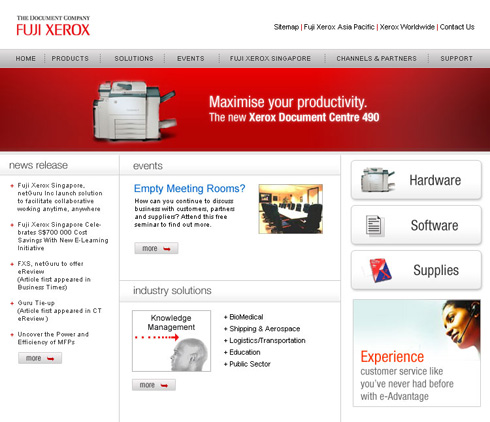Click the copier image in the banner
Image resolution: width=490 pixels, height=422 pixels.
click(x=134, y=111)
